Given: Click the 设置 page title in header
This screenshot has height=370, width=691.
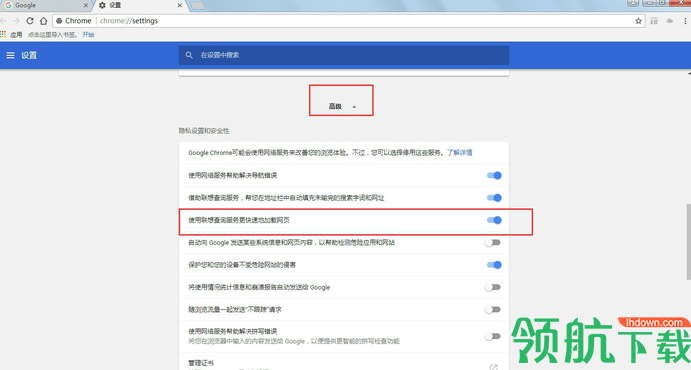Looking at the screenshot, I should point(29,55).
